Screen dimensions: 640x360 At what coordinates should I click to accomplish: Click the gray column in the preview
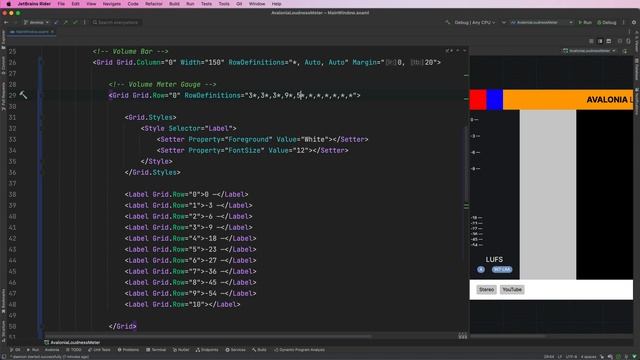pyautogui.click(x=548, y=194)
